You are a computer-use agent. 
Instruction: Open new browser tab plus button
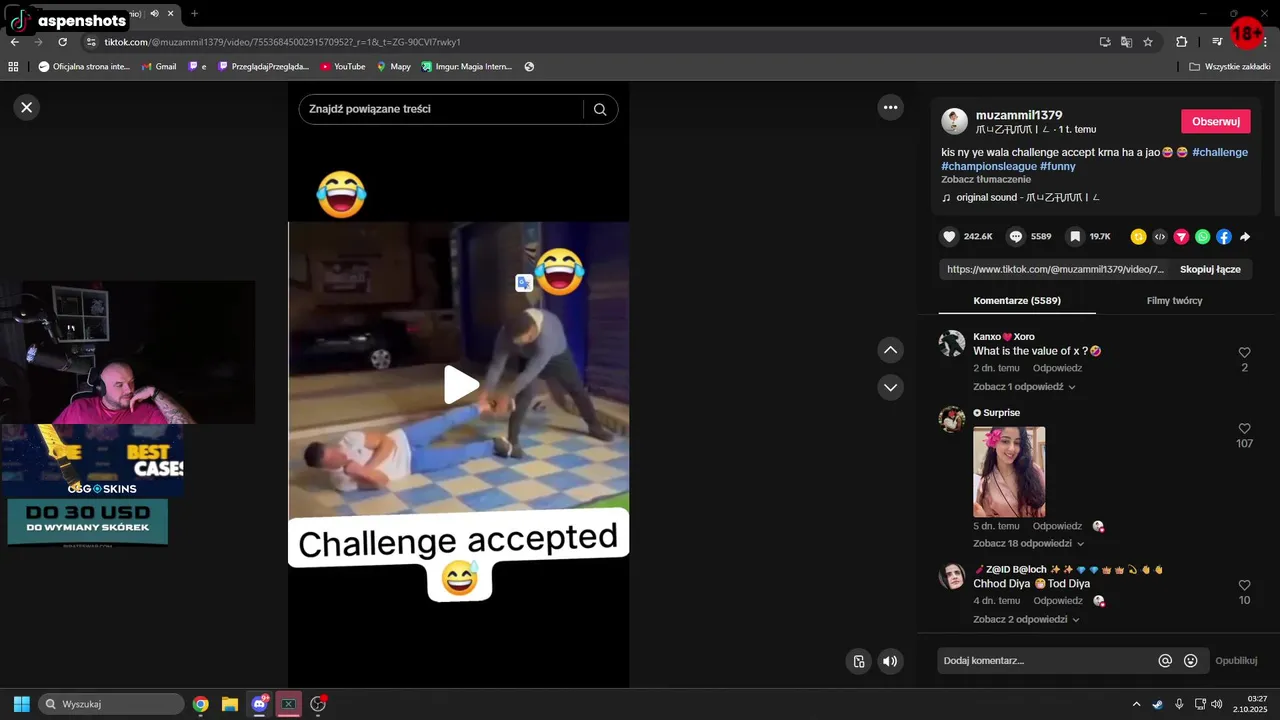point(194,13)
